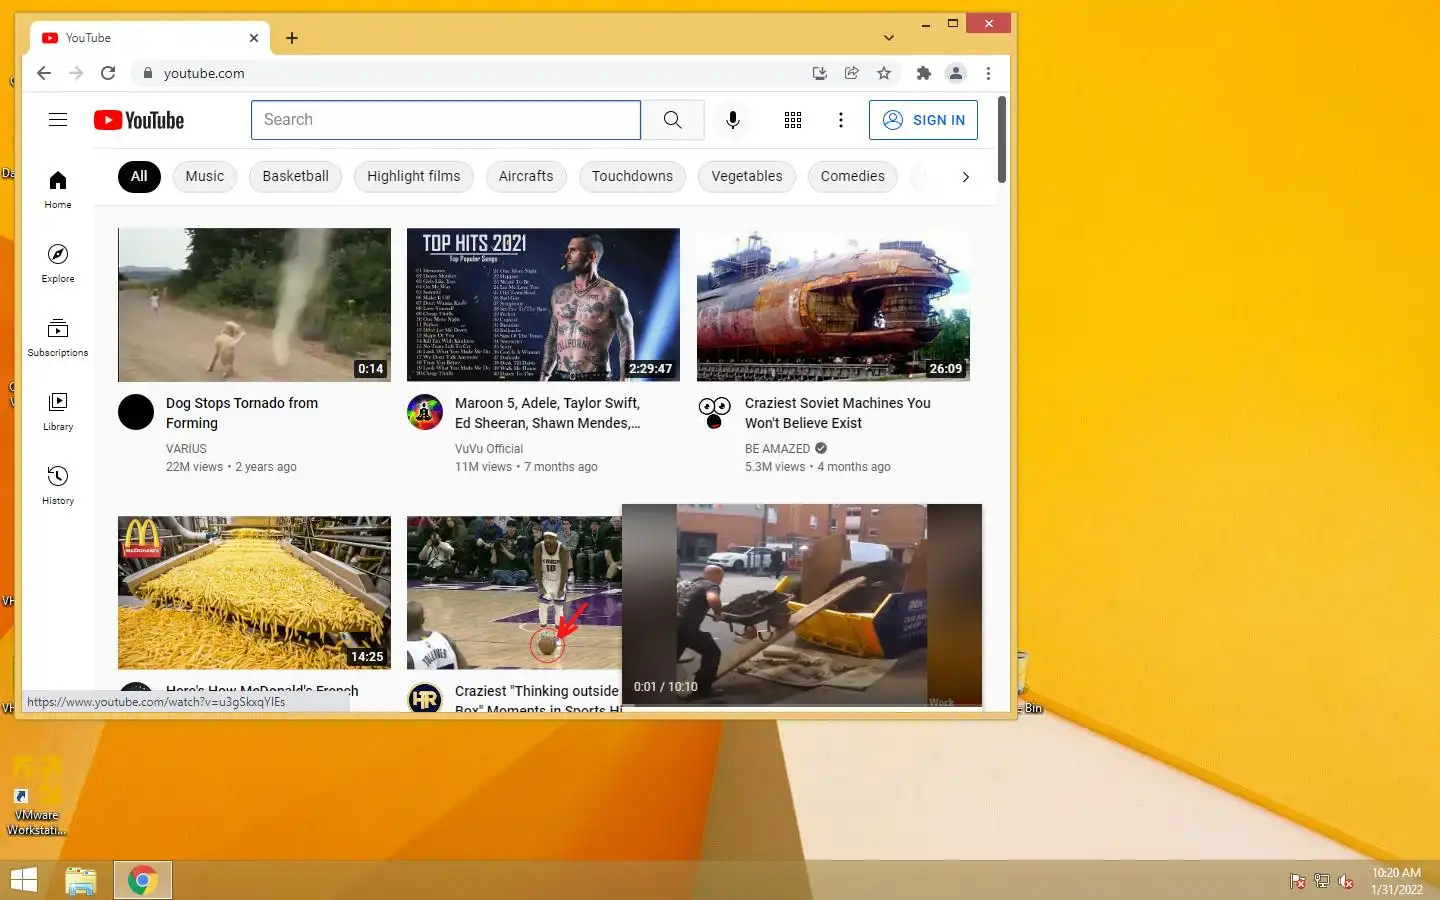This screenshot has width=1440, height=900.
Task: Reload the page with the refresh icon
Action: point(108,73)
